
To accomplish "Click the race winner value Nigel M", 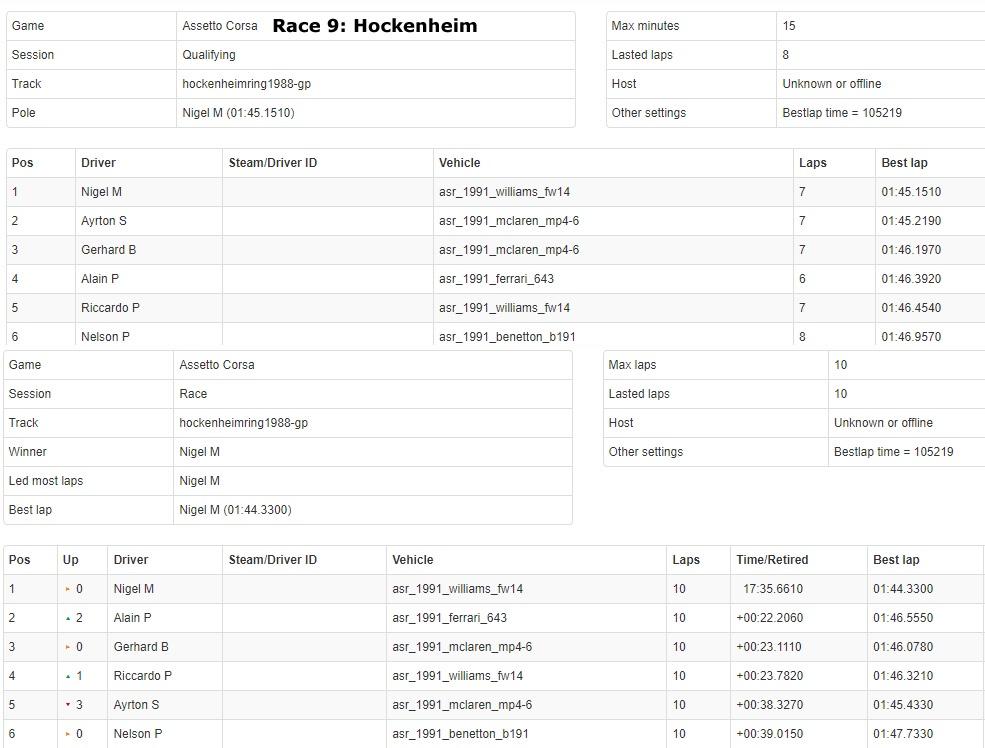I will (199, 452).
